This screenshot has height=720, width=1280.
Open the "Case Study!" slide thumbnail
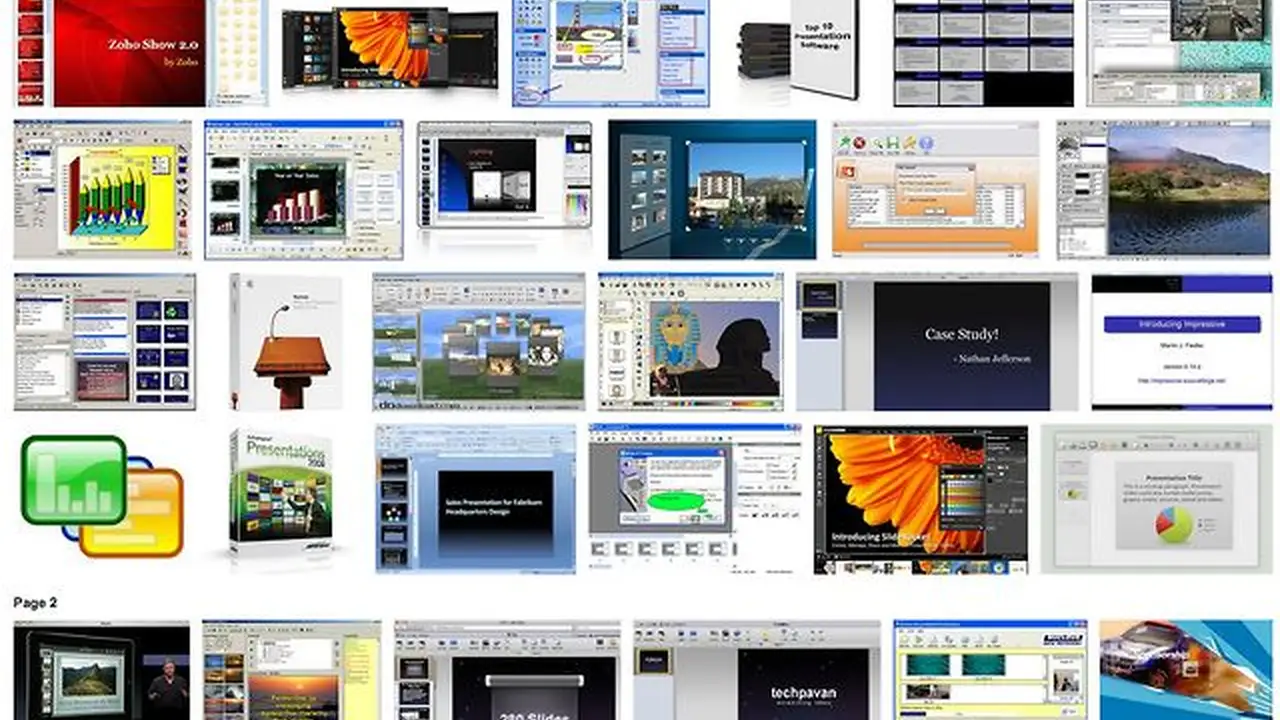point(937,342)
